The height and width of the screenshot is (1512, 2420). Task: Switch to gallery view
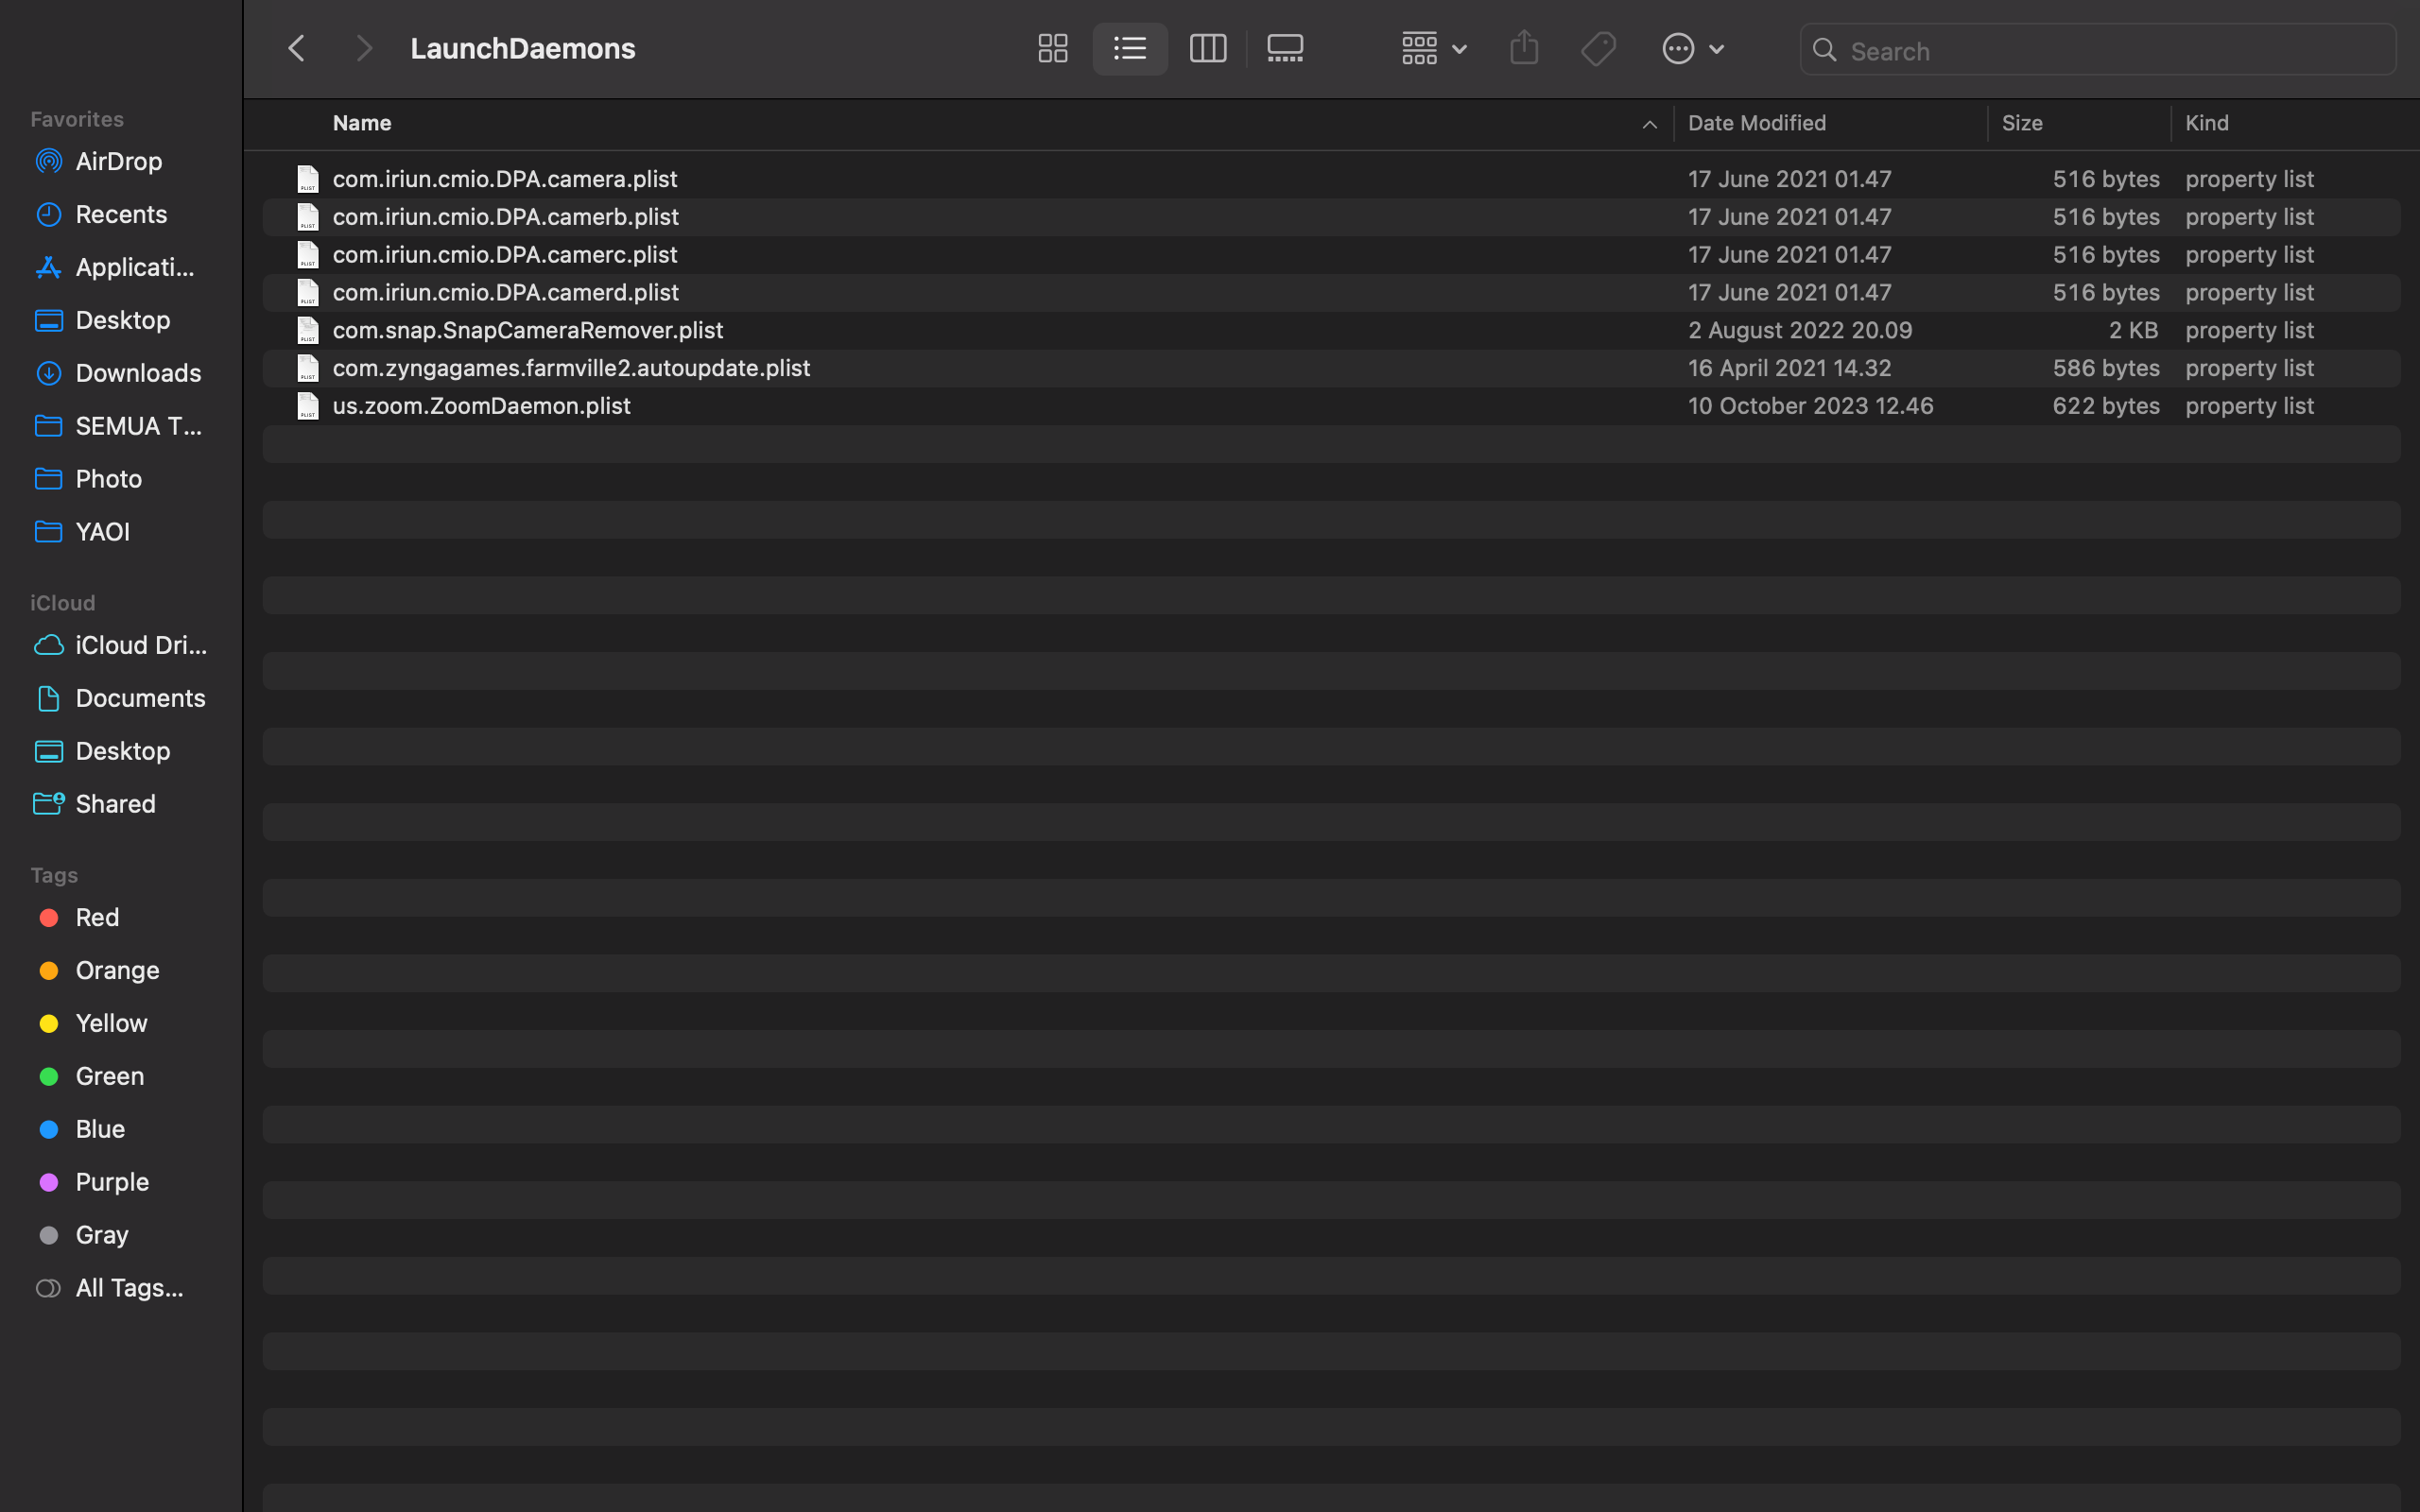1284,49
